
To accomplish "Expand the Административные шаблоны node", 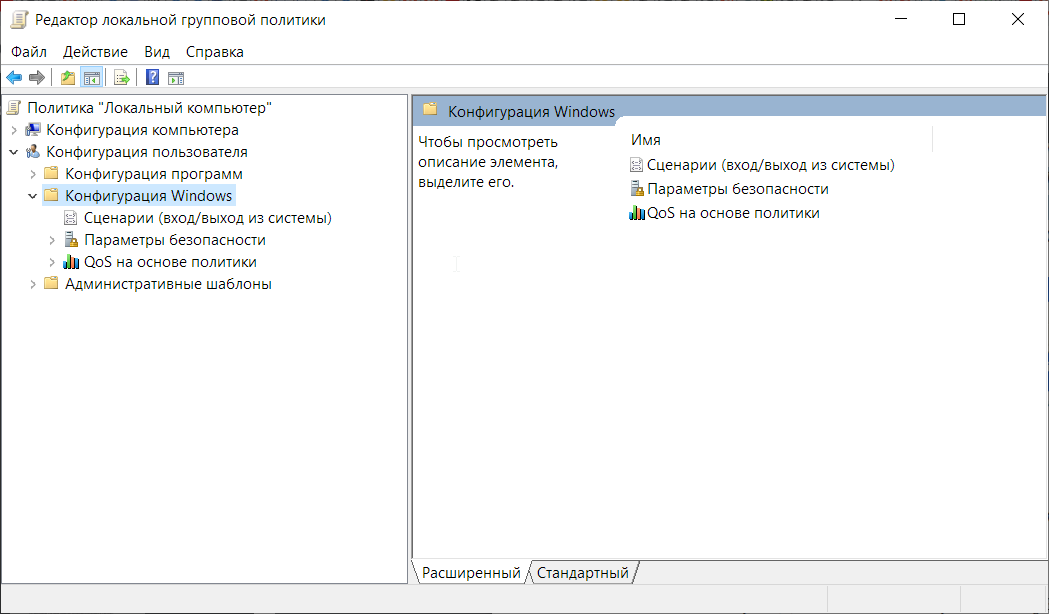I will click(x=33, y=284).
